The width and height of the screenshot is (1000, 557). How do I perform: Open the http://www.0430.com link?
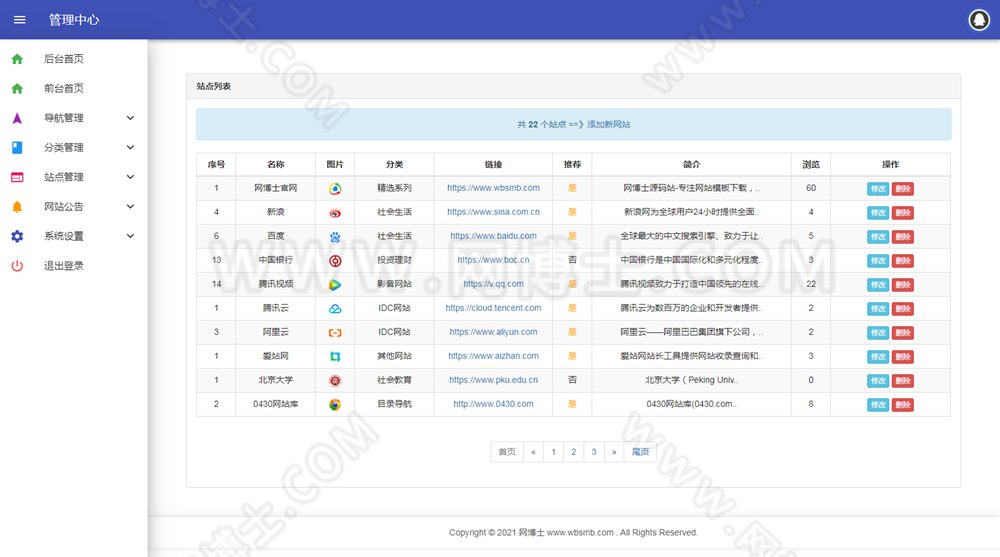tap(493, 404)
